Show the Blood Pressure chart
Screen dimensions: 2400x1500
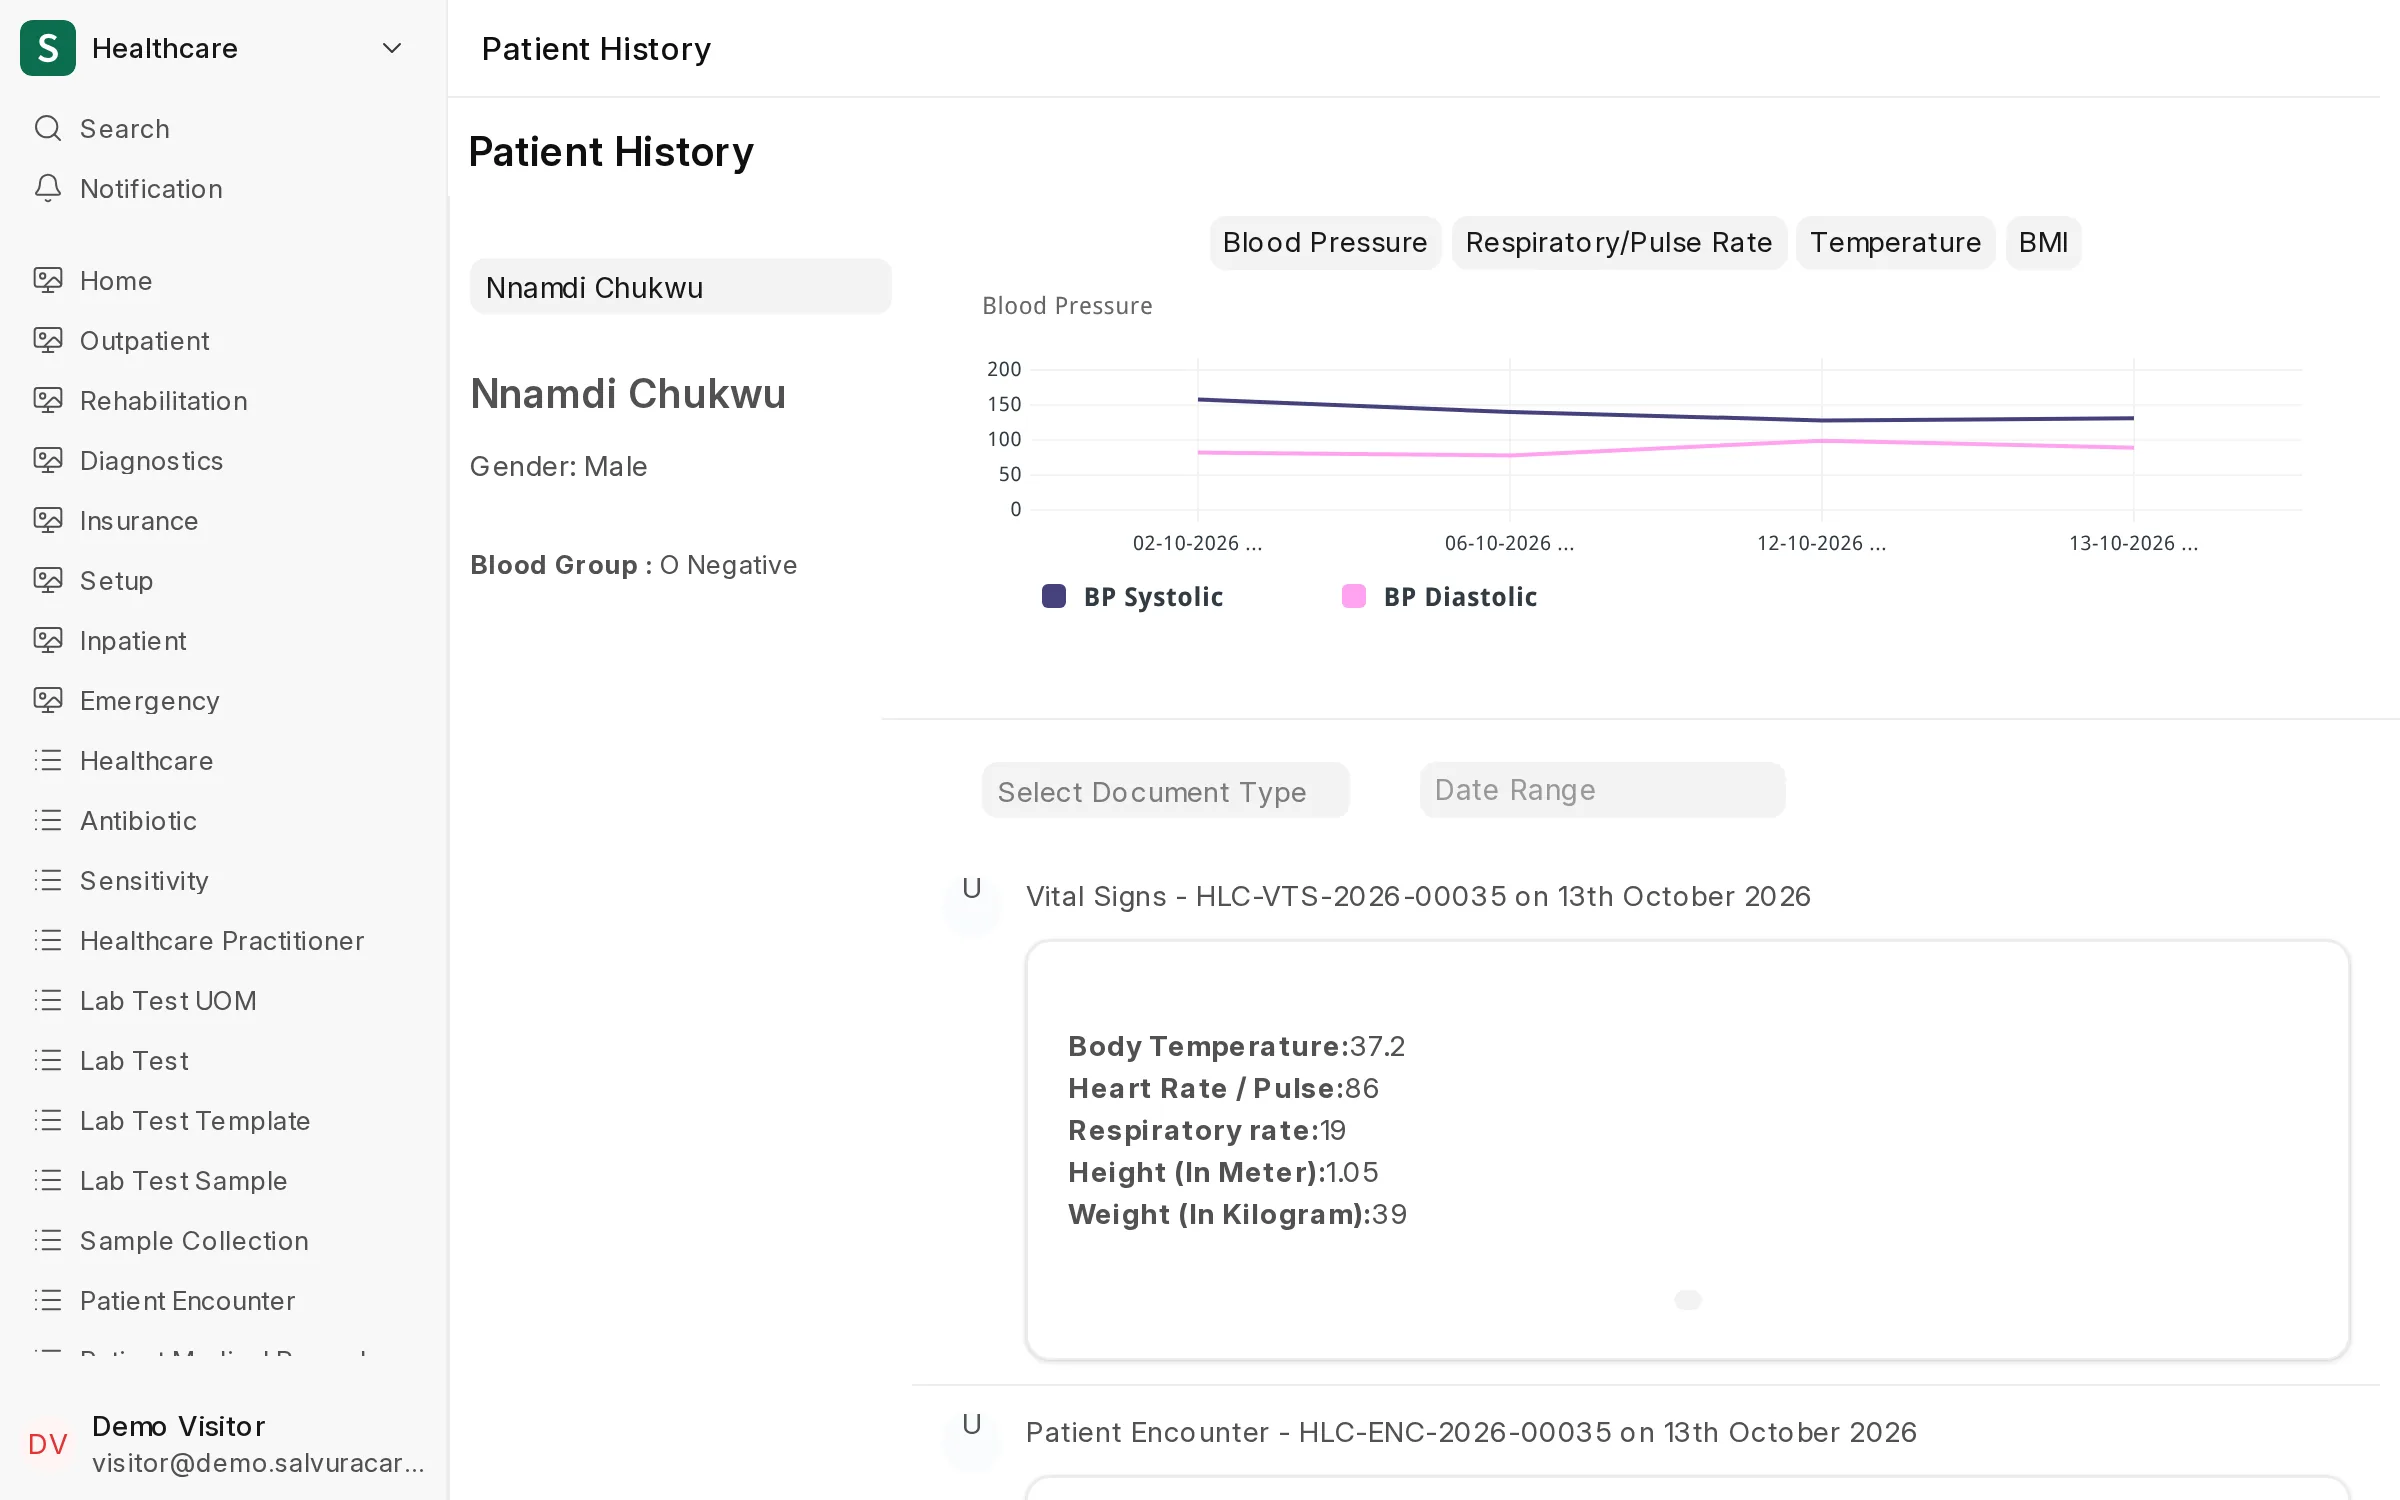1325,243
